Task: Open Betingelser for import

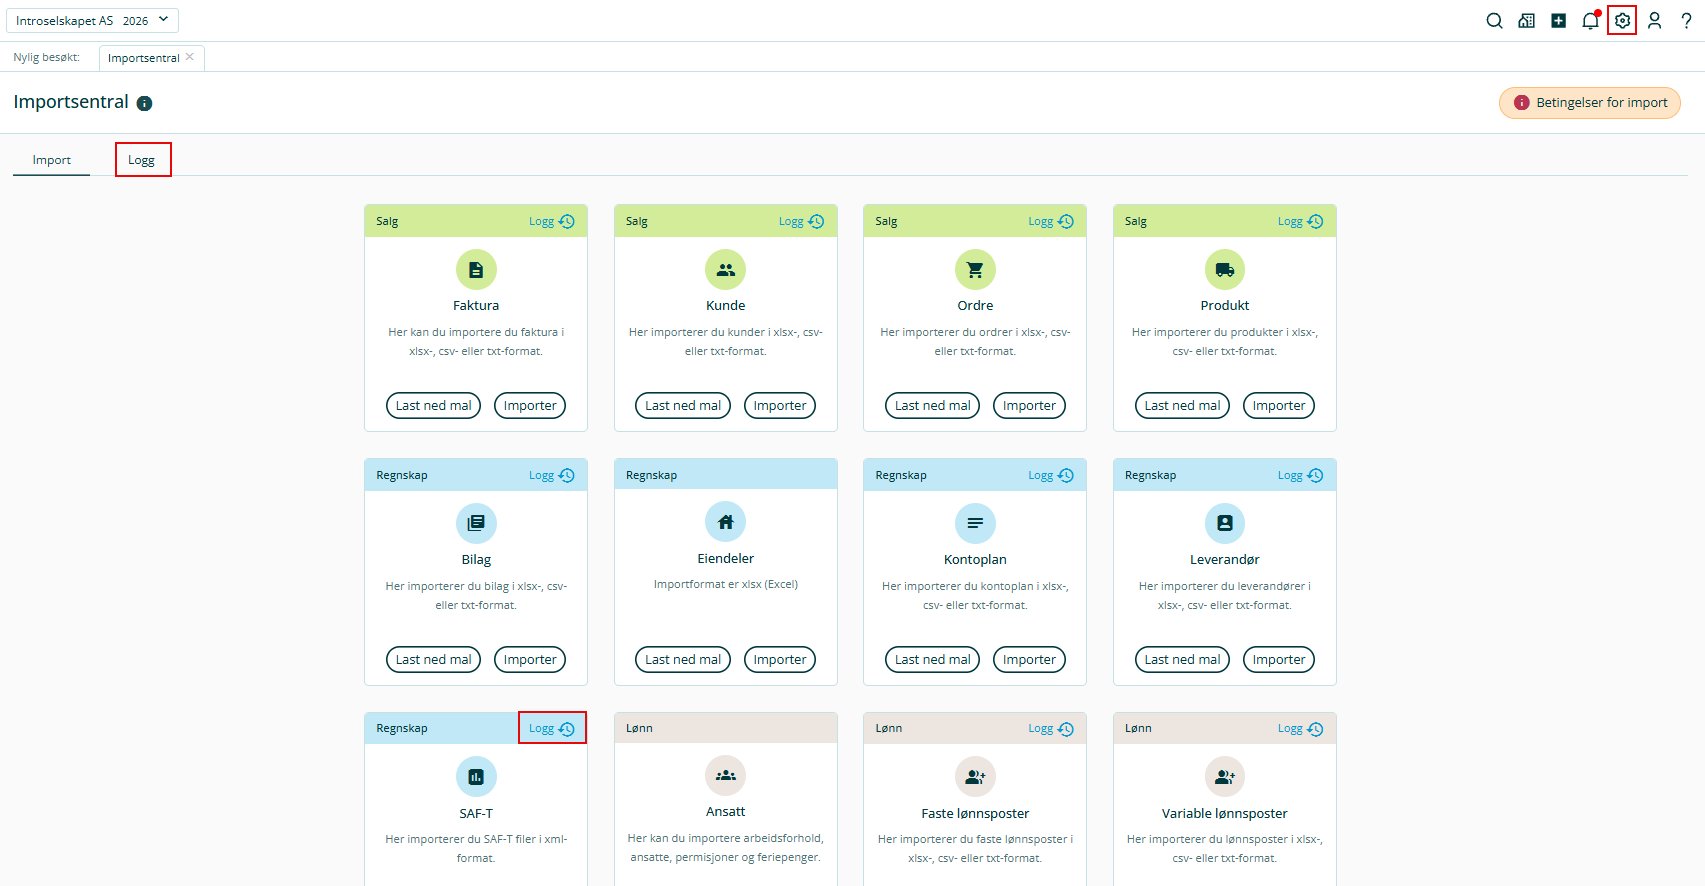Action: [x=1589, y=103]
